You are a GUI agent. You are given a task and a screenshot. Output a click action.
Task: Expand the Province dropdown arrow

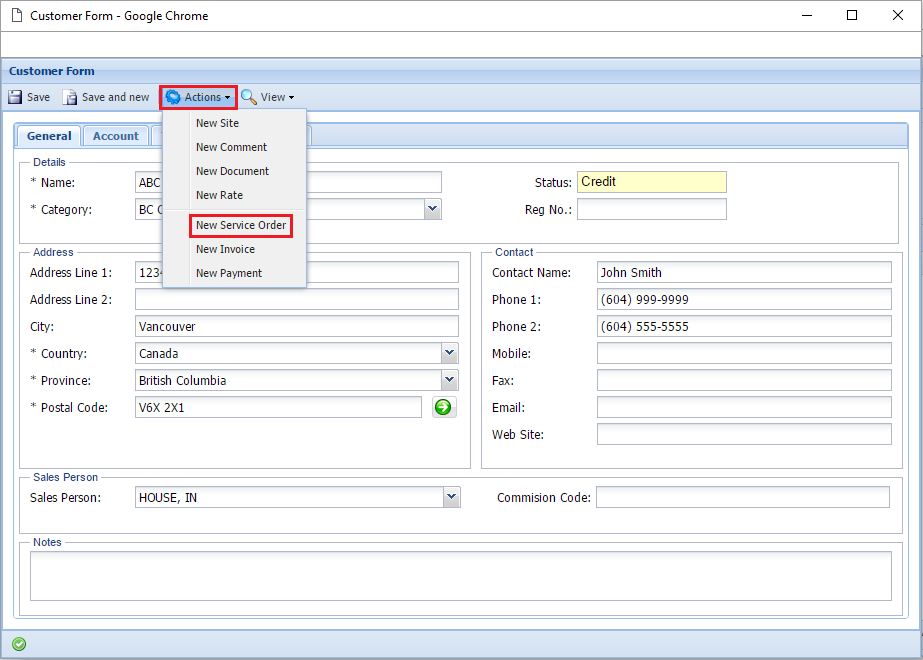450,380
